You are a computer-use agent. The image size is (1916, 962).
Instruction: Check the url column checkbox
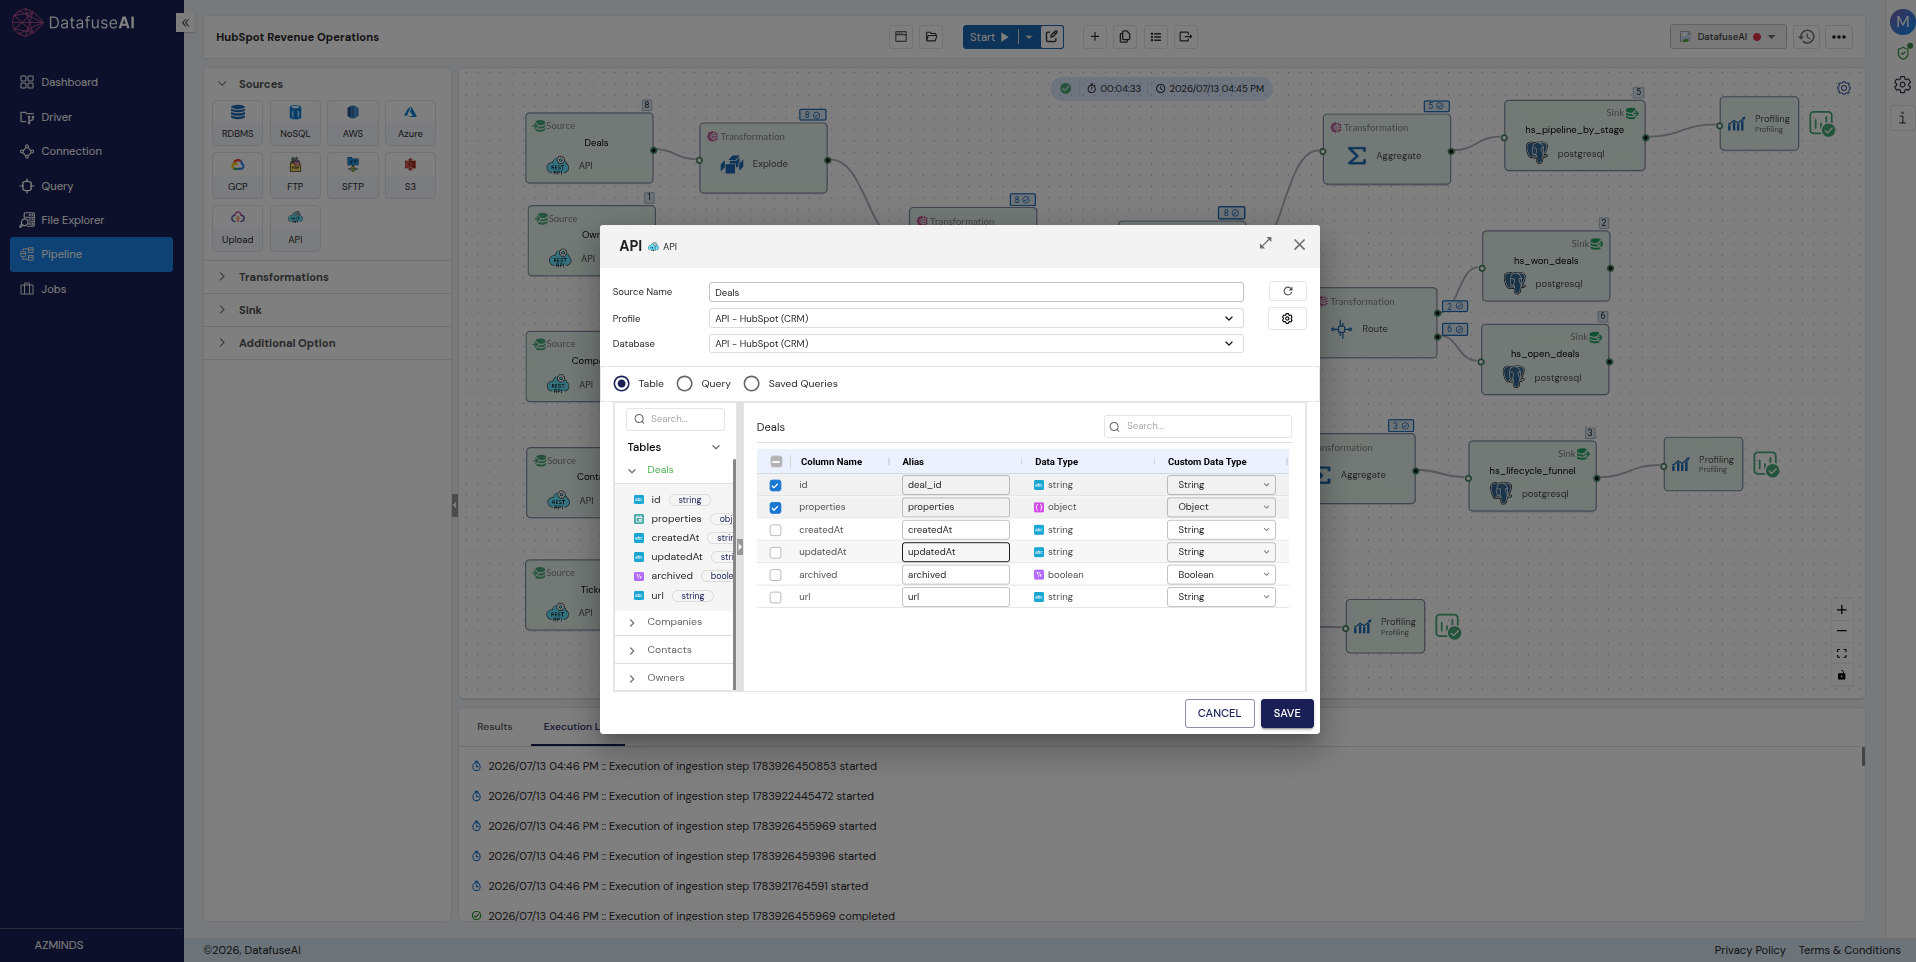[x=775, y=597]
